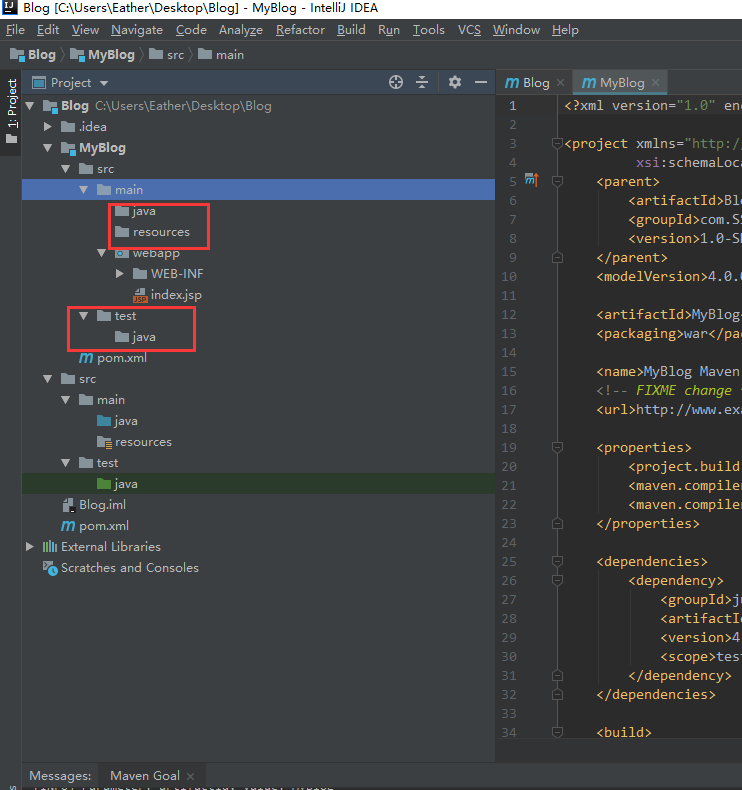Click the locate/scroll from source target icon

point(396,82)
